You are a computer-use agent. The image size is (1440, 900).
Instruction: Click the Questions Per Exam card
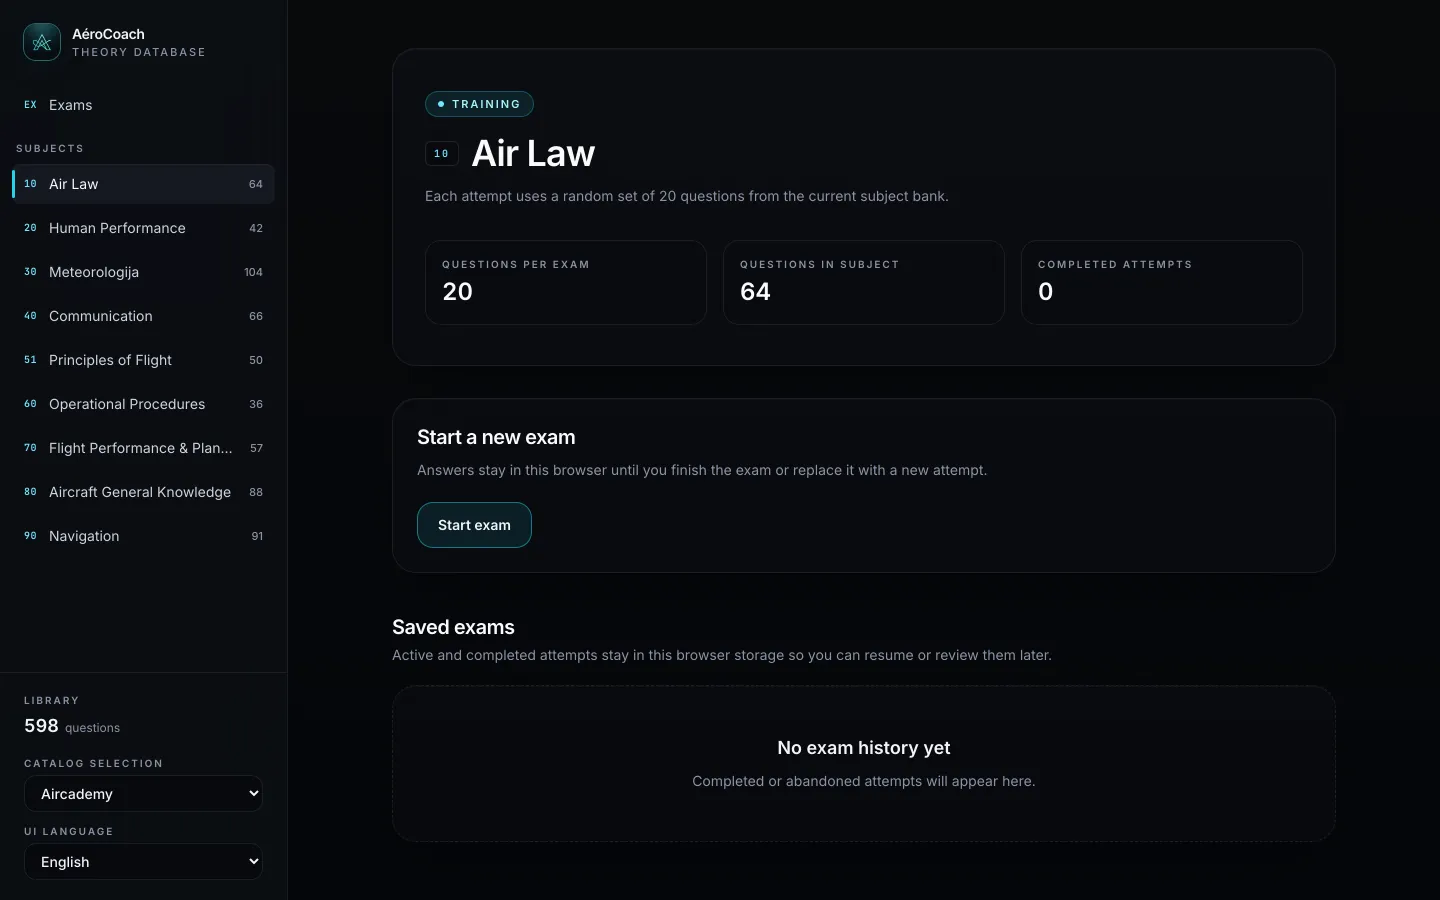[x=566, y=282]
